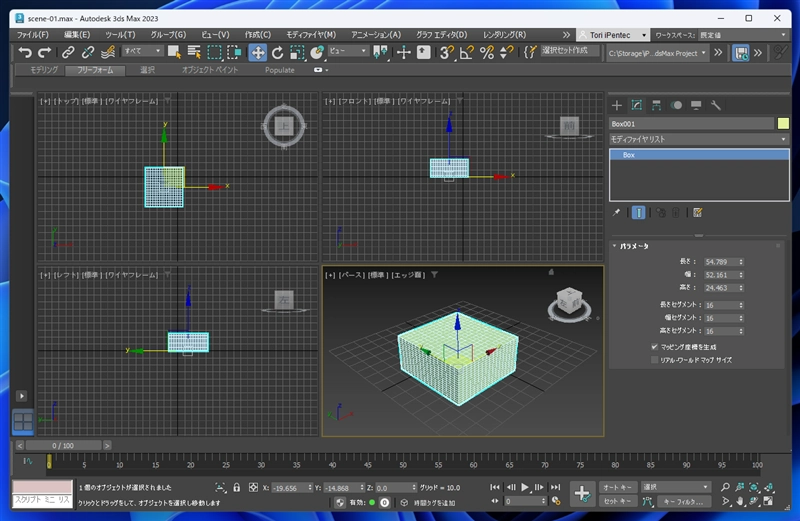Choose the Select Object cursor tool
The image size is (800, 521).
pos(174,52)
